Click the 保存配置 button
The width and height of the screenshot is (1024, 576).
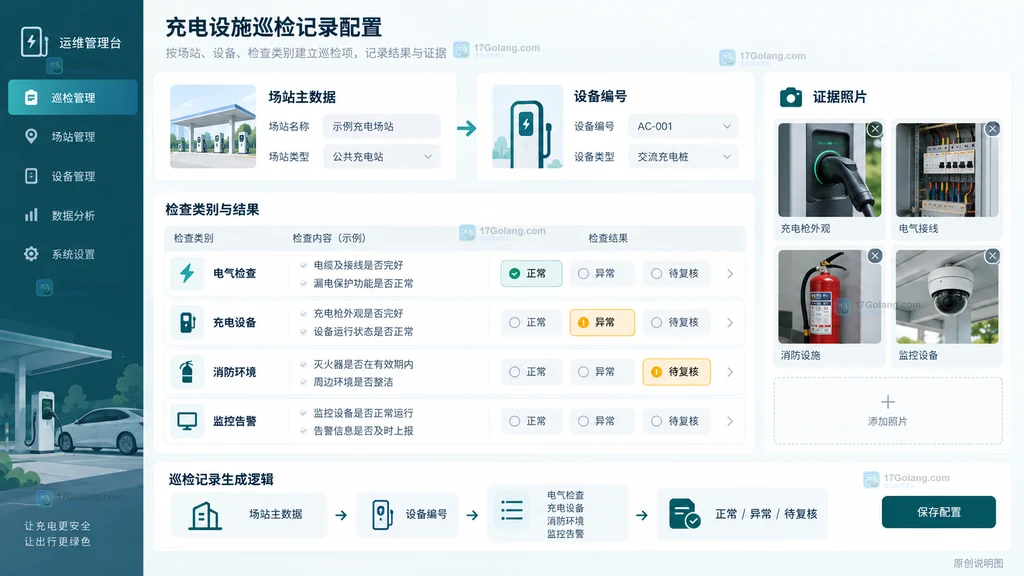pos(938,512)
